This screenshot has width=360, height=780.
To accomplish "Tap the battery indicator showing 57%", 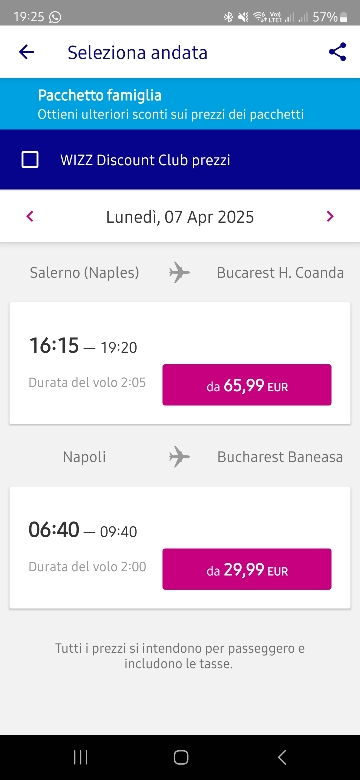I will click(x=330, y=17).
